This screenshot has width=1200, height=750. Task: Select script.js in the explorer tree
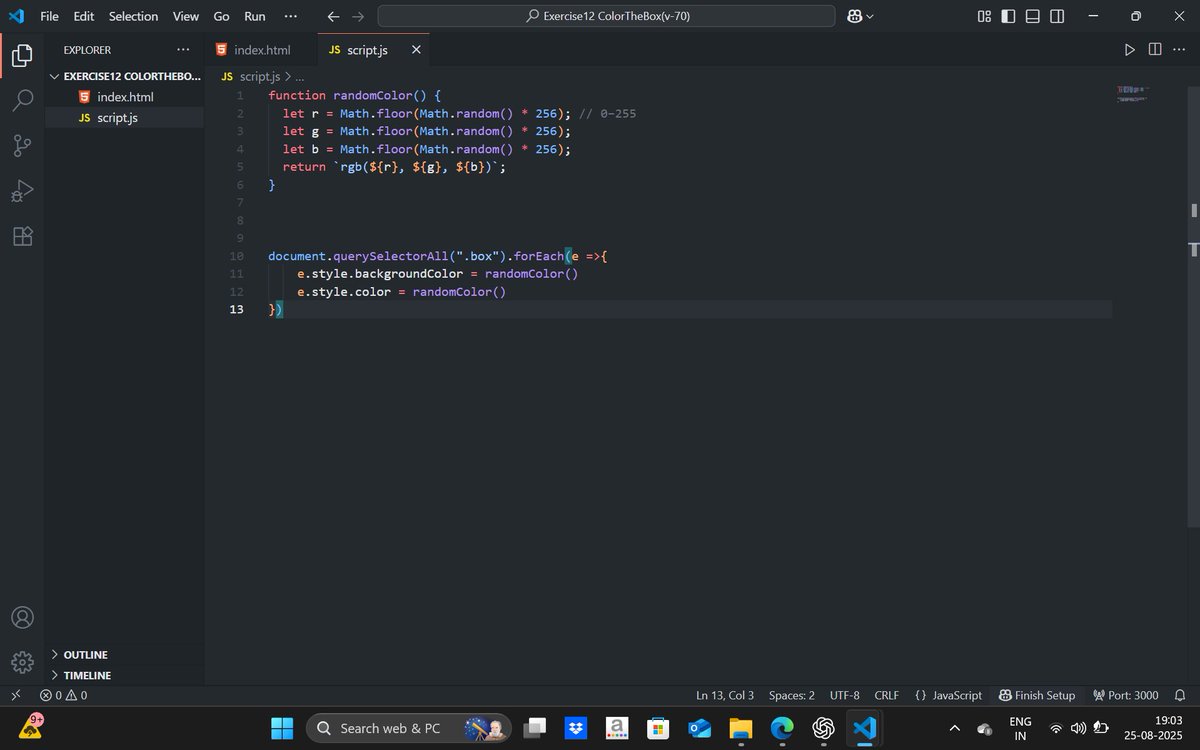[x=124, y=118]
